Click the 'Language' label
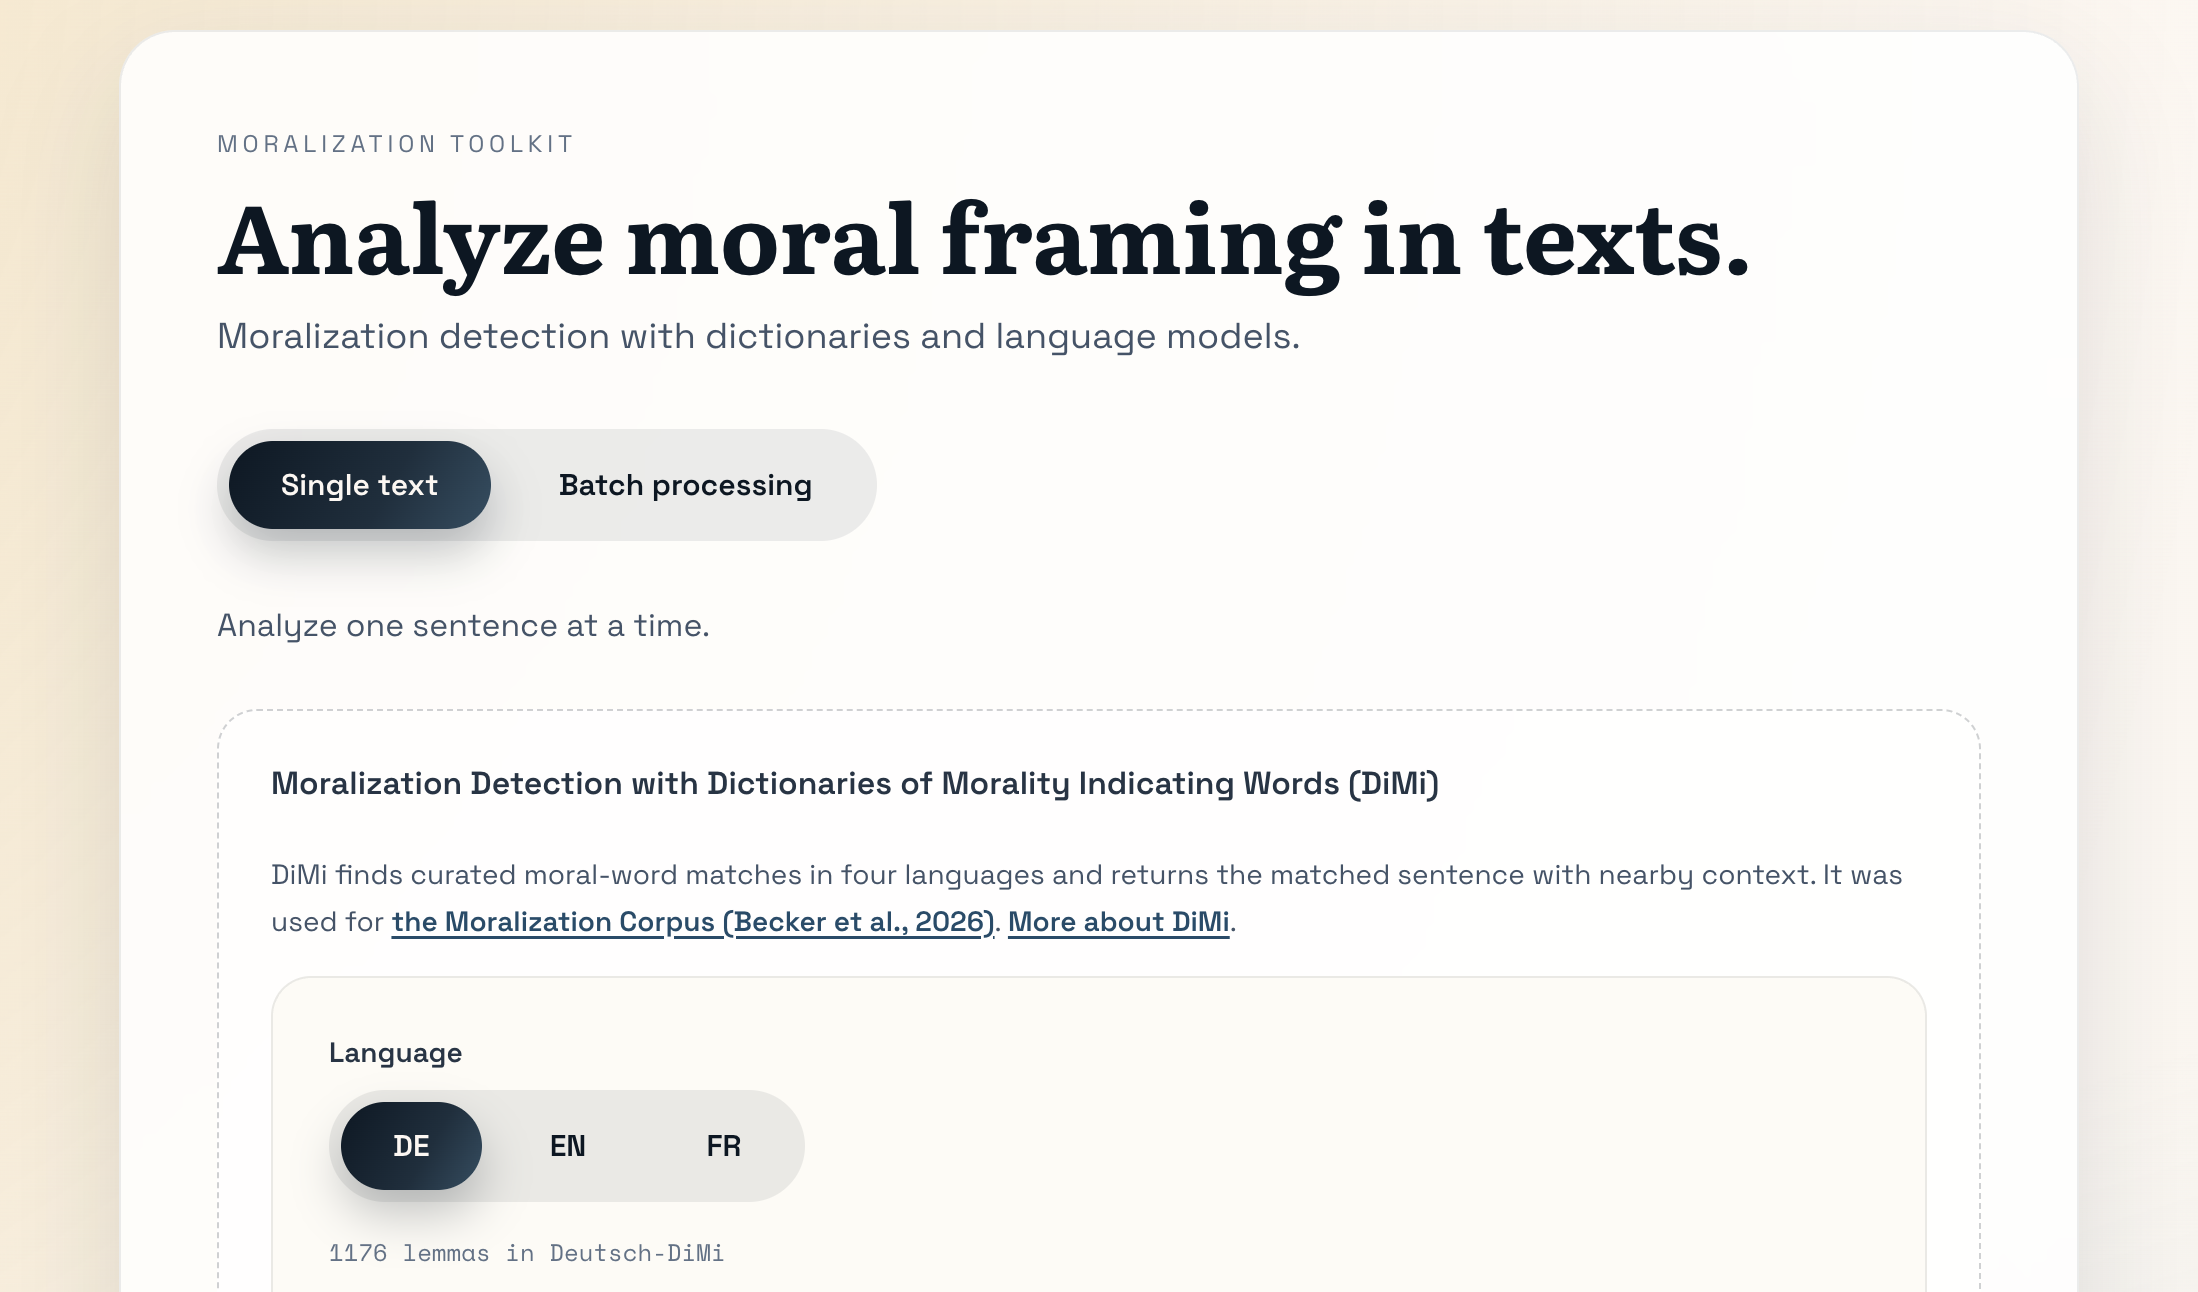Image resolution: width=2198 pixels, height=1292 pixels. click(x=395, y=1053)
